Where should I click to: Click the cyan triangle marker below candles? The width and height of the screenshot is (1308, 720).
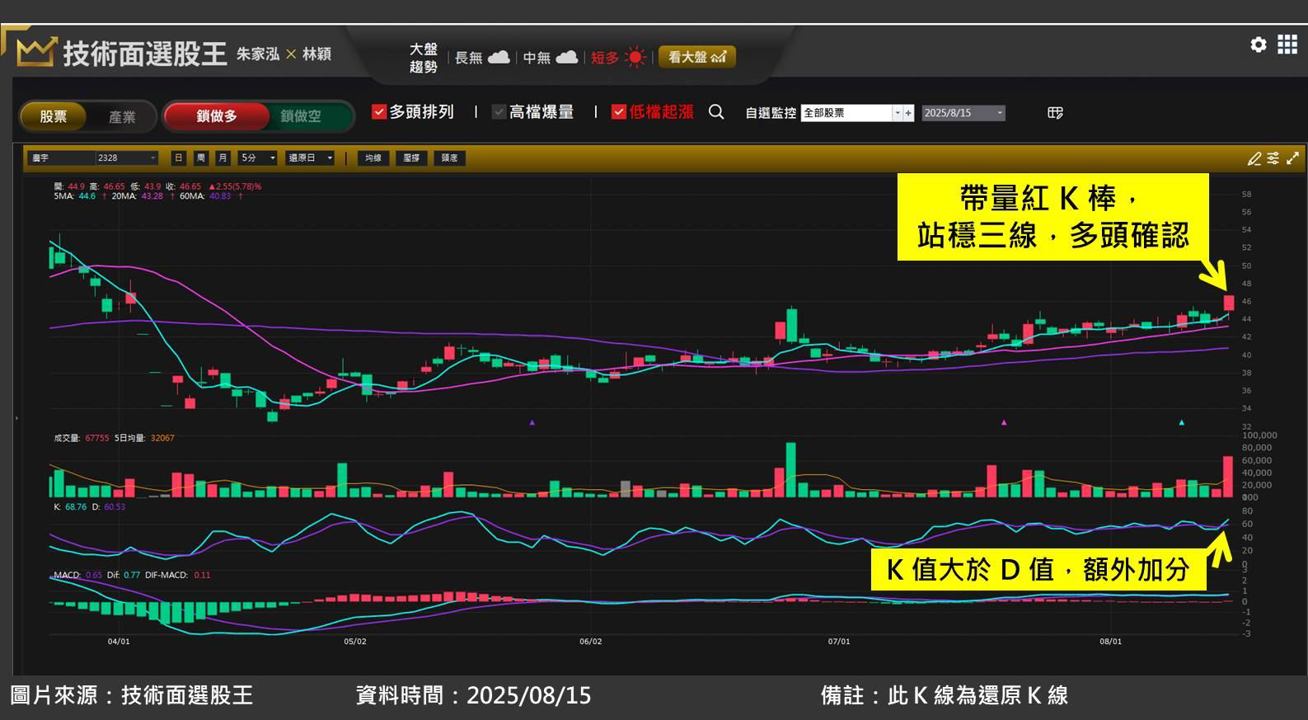click(1181, 423)
